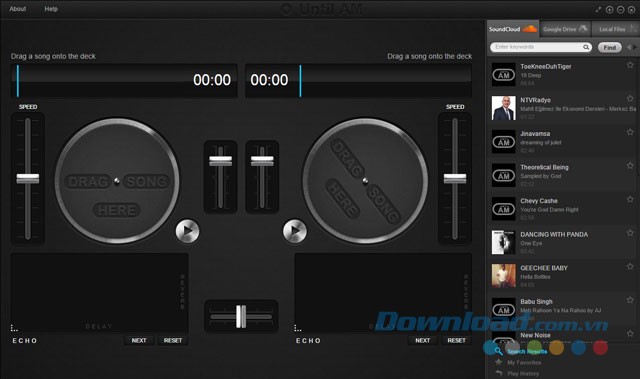
Task: Click the left turntable platter
Action: 117,181
